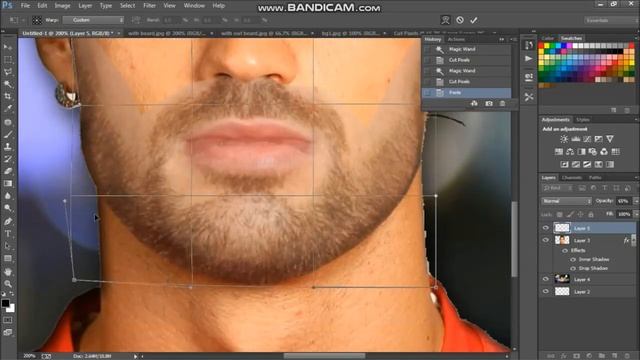Screen dimensions: 640x360
Task: Open the Fill slider arrow
Action: tap(636, 214)
